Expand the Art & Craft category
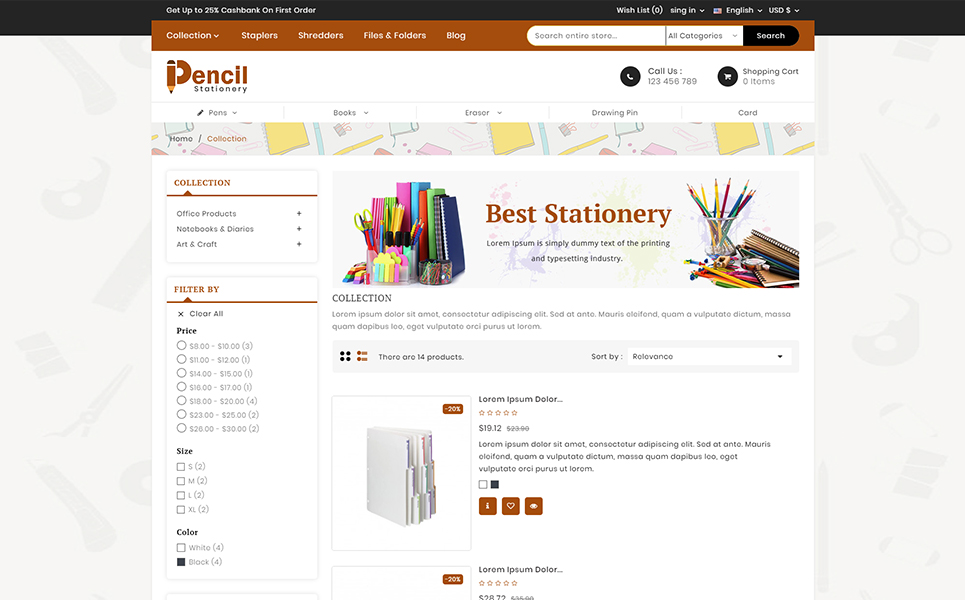Screen dimensions: 965x600 299,244
